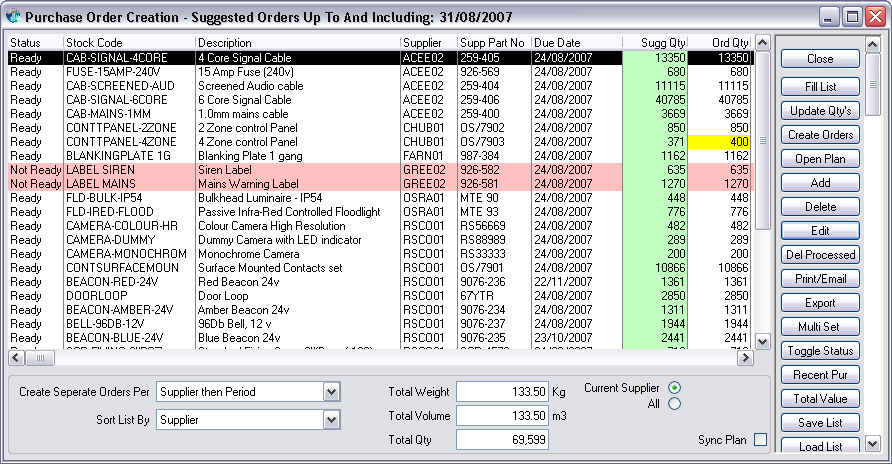Close window with red X button
The height and width of the screenshot is (464, 892).
tap(874, 17)
